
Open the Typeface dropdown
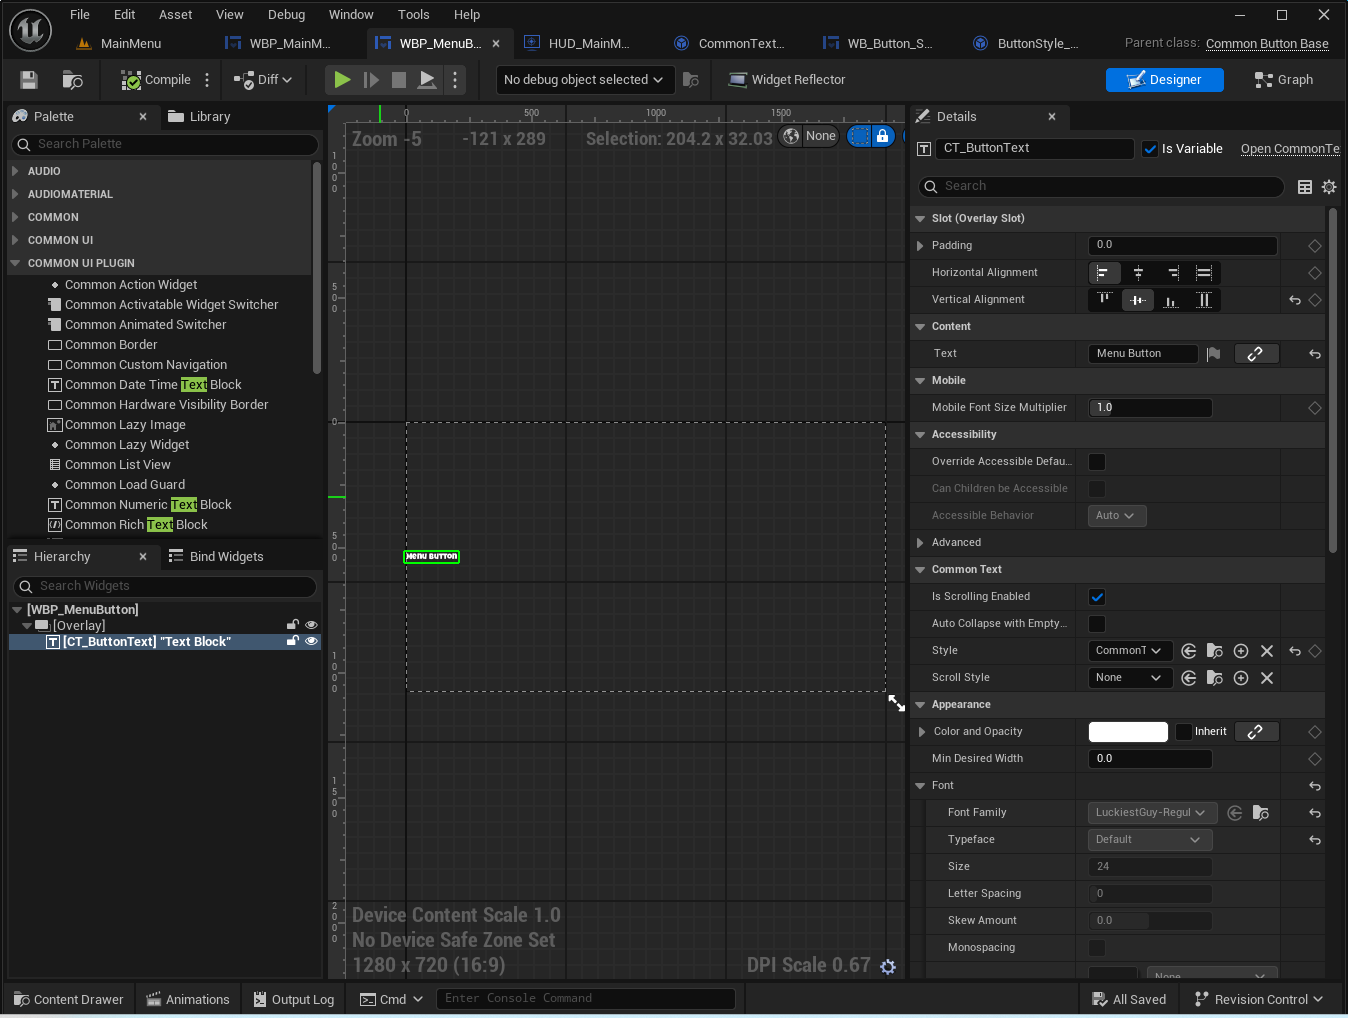point(1150,840)
